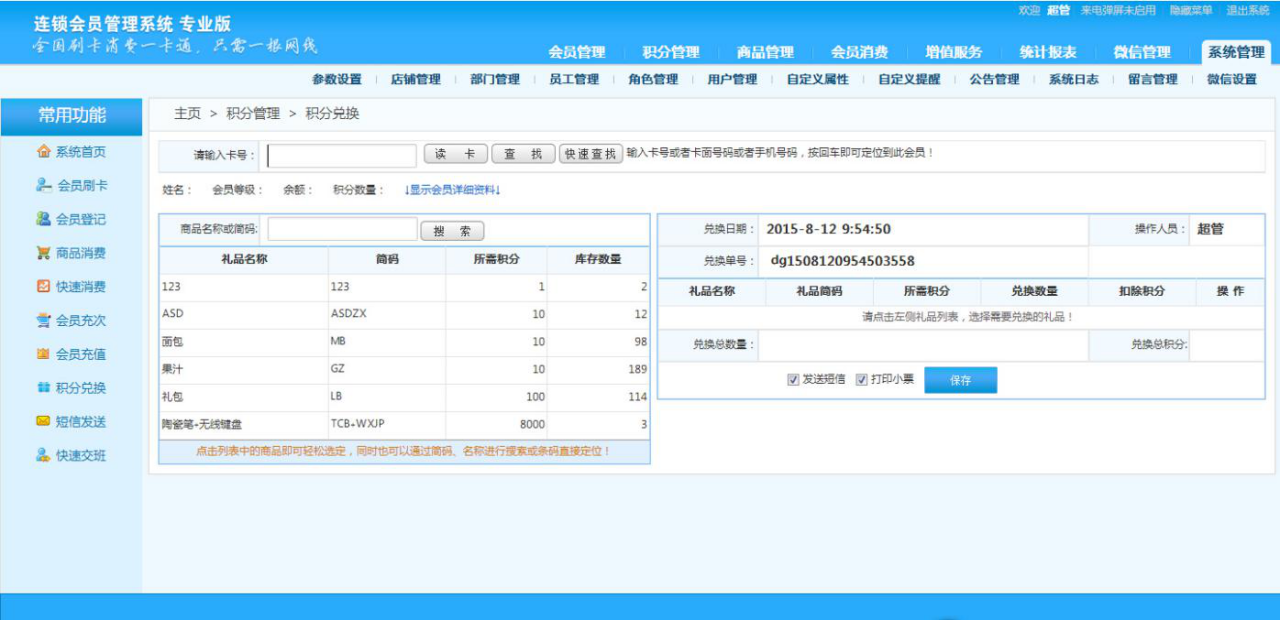Open the 商品管理 tab
Viewport: 1280px width, 620px height.
[x=765, y=52]
